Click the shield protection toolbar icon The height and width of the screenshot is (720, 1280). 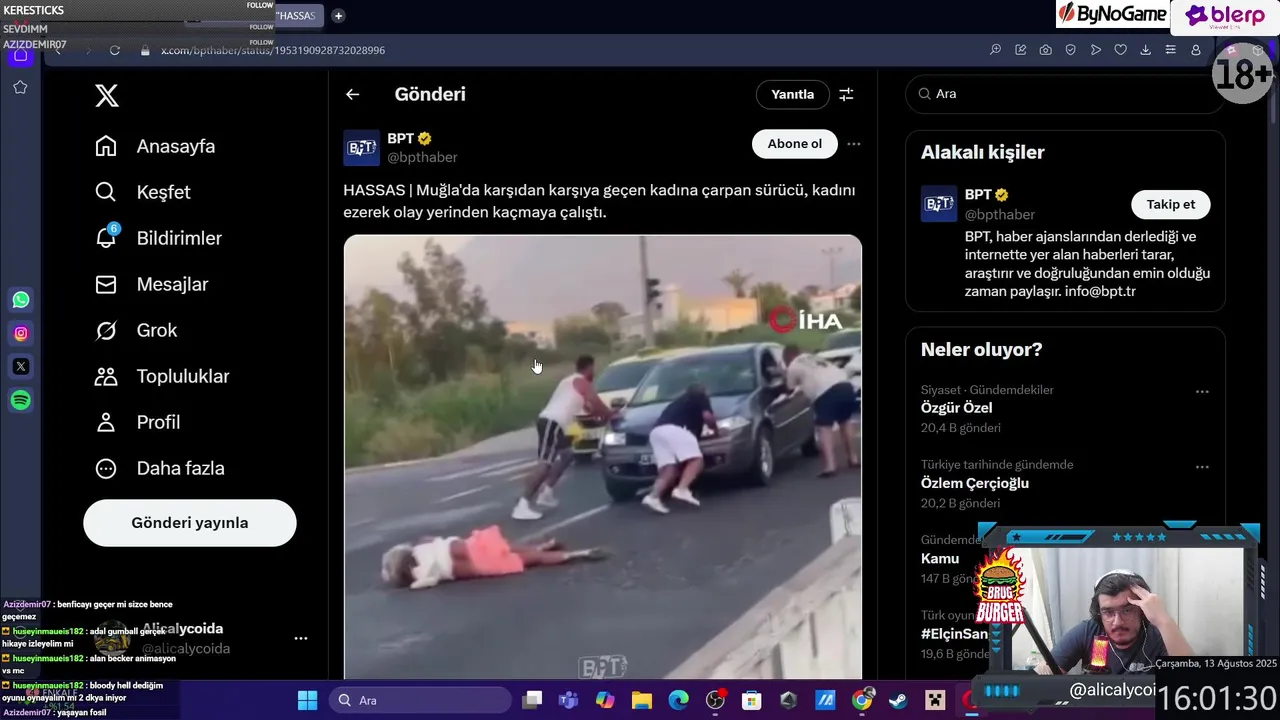tap(1070, 50)
